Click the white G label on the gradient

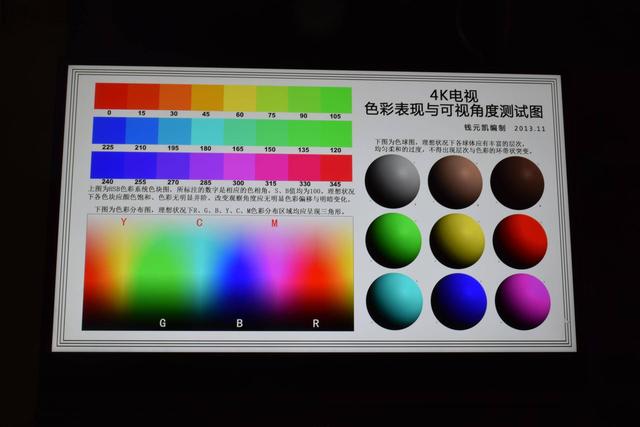tap(162, 323)
